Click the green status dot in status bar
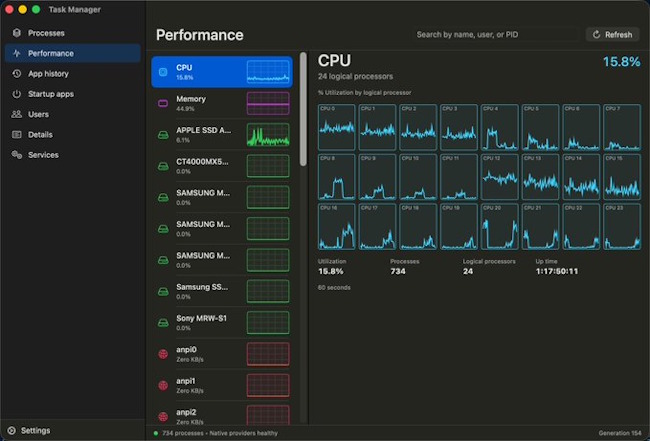The height and width of the screenshot is (441, 650). 156,433
